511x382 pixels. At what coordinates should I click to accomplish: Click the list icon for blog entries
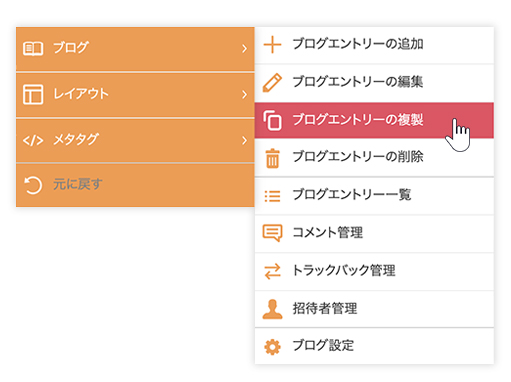point(272,196)
